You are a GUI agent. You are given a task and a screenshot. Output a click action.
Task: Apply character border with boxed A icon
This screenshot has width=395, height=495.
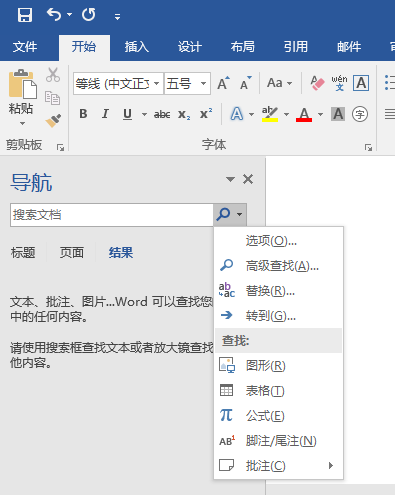361,83
